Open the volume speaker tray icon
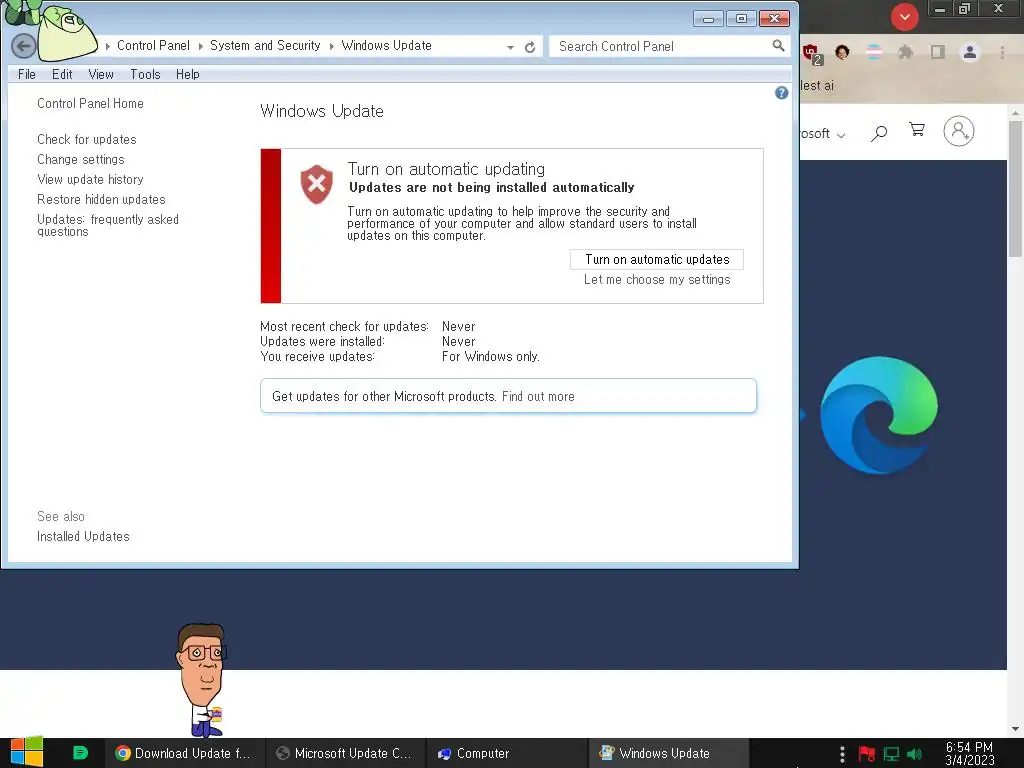The image size is (1024, 768). click(x=914, y=754)
